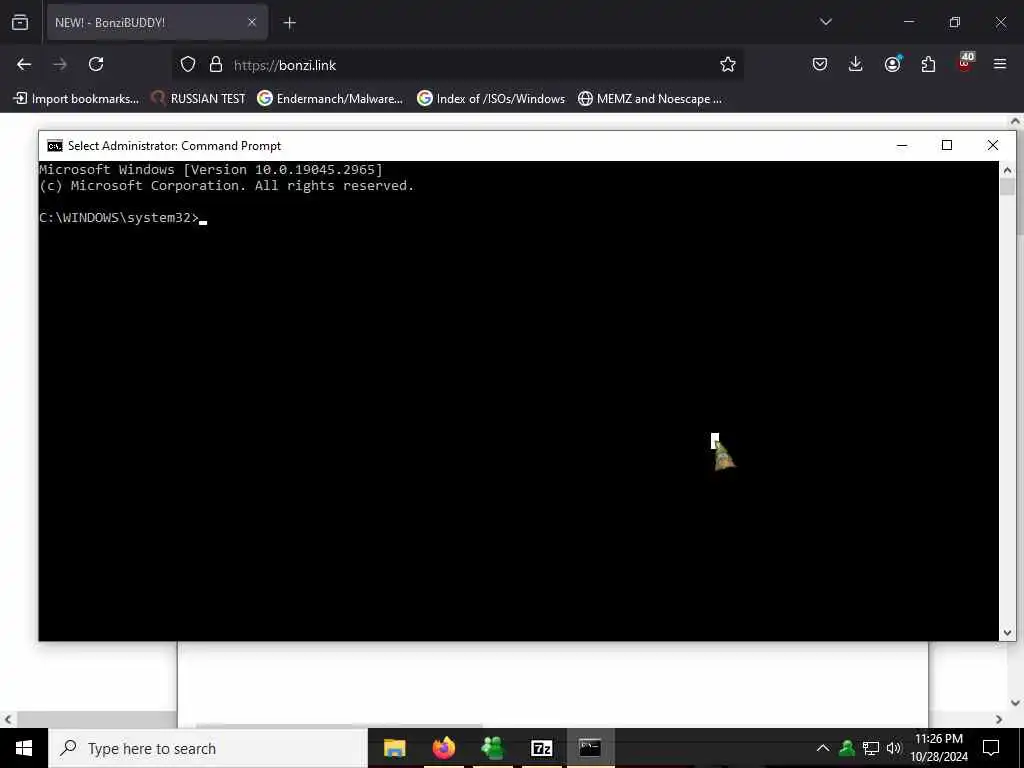Open green people app on taskbar
Viewport: 1024px width, 768px height.
pos(492,748)
